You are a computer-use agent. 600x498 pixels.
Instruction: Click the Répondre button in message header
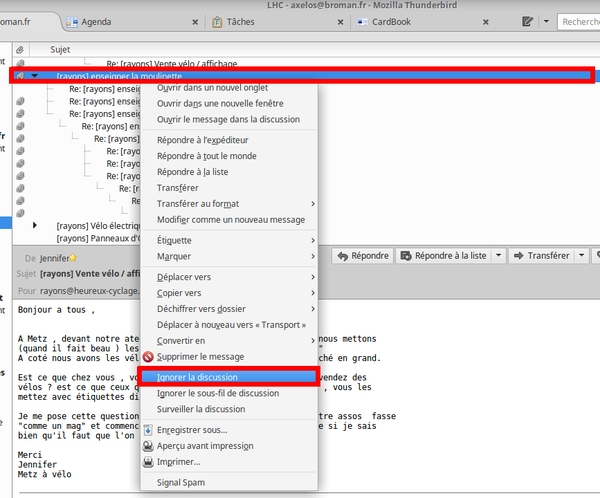363,256
